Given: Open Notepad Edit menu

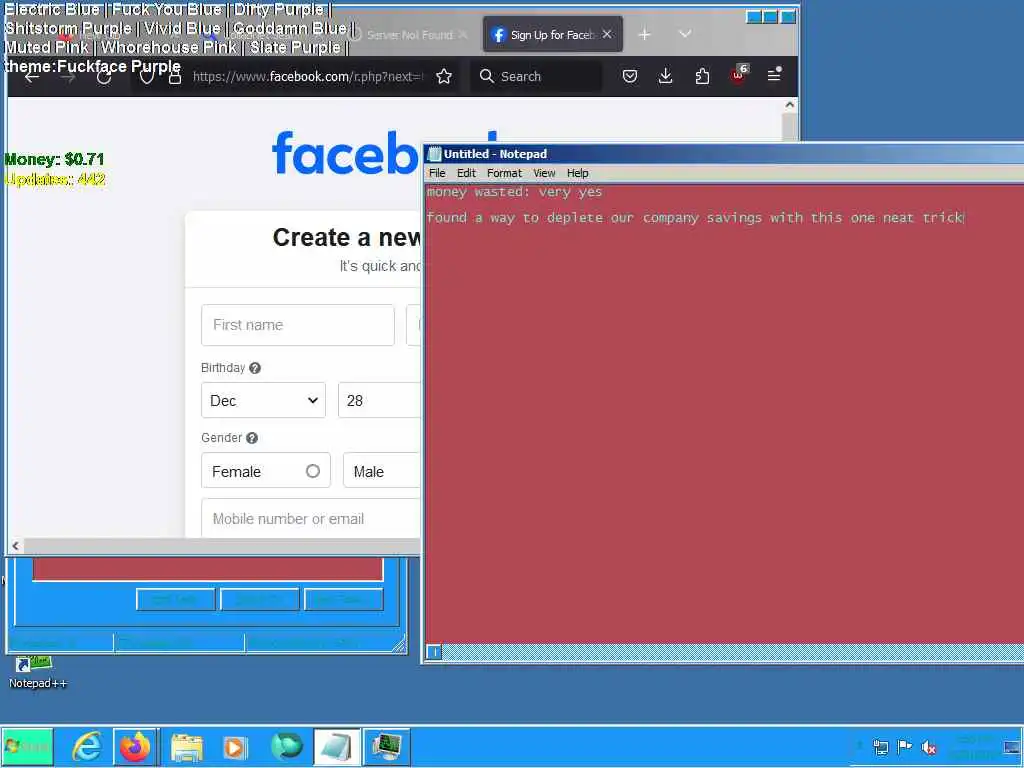Looking at the screenshot, I should click(466, 173).
